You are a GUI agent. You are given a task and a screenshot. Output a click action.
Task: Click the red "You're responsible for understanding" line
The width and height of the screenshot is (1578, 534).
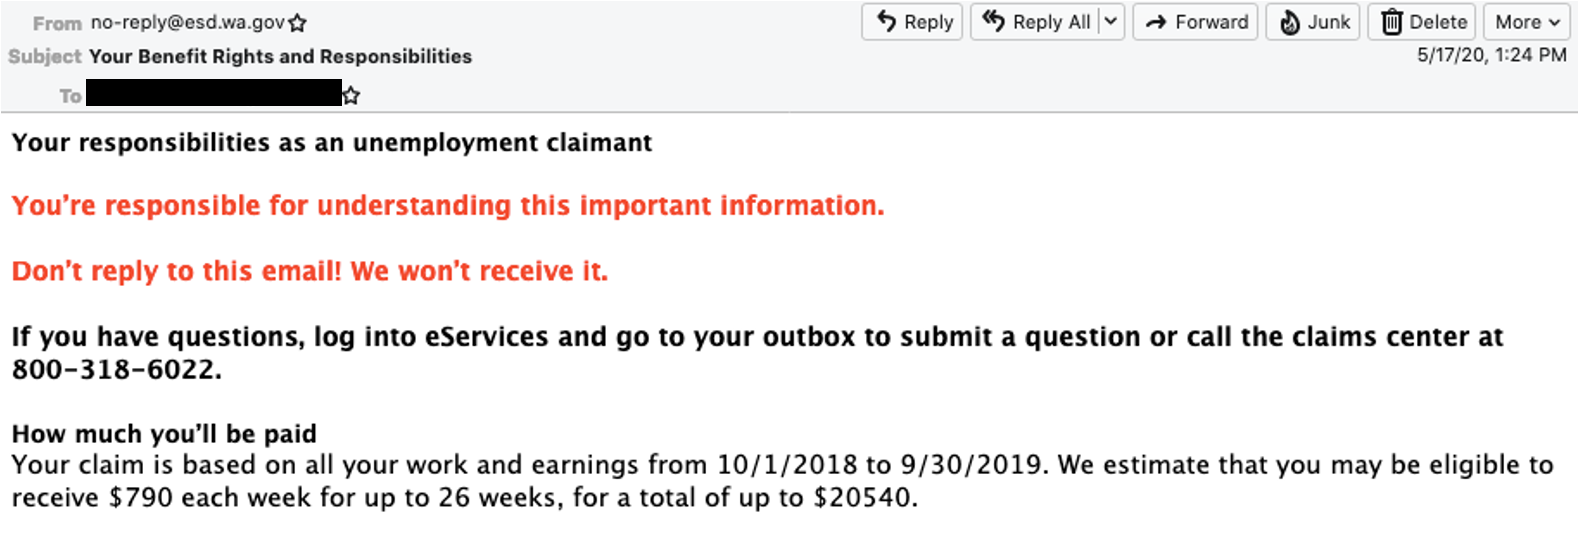447,206
